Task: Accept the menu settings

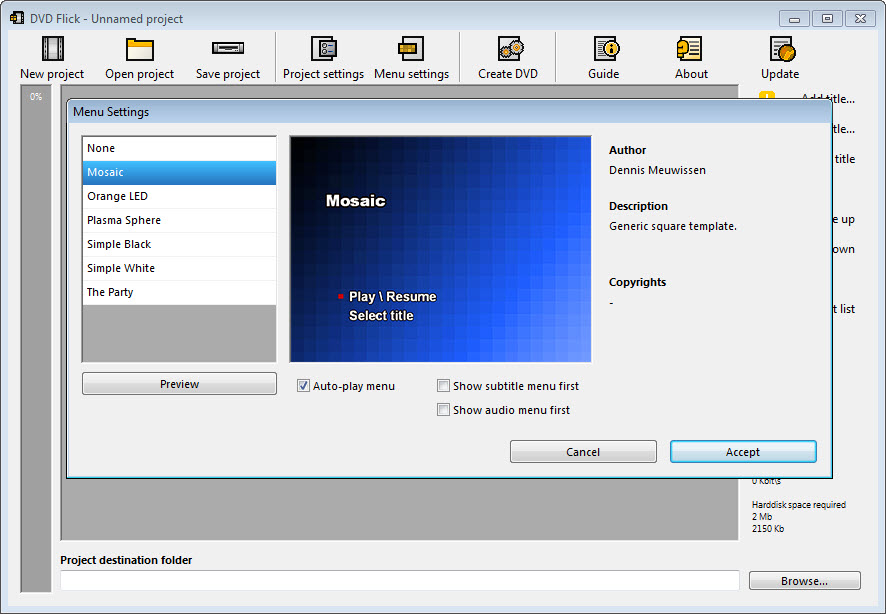Action: (743, 452)
